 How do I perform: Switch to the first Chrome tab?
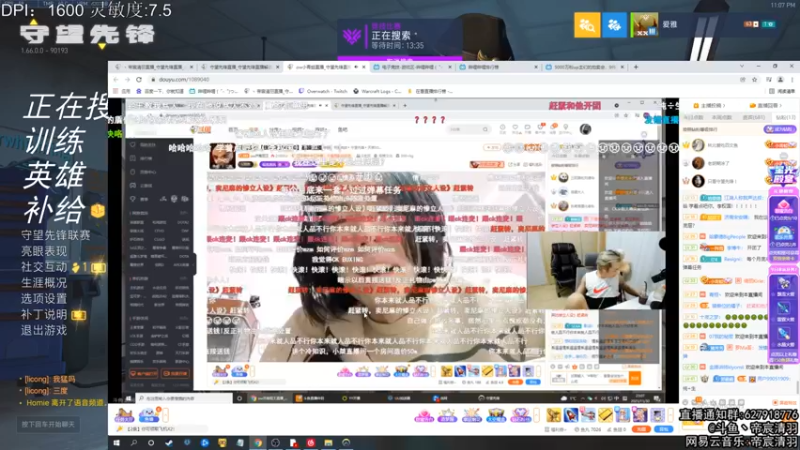click(x=153, y=67)
